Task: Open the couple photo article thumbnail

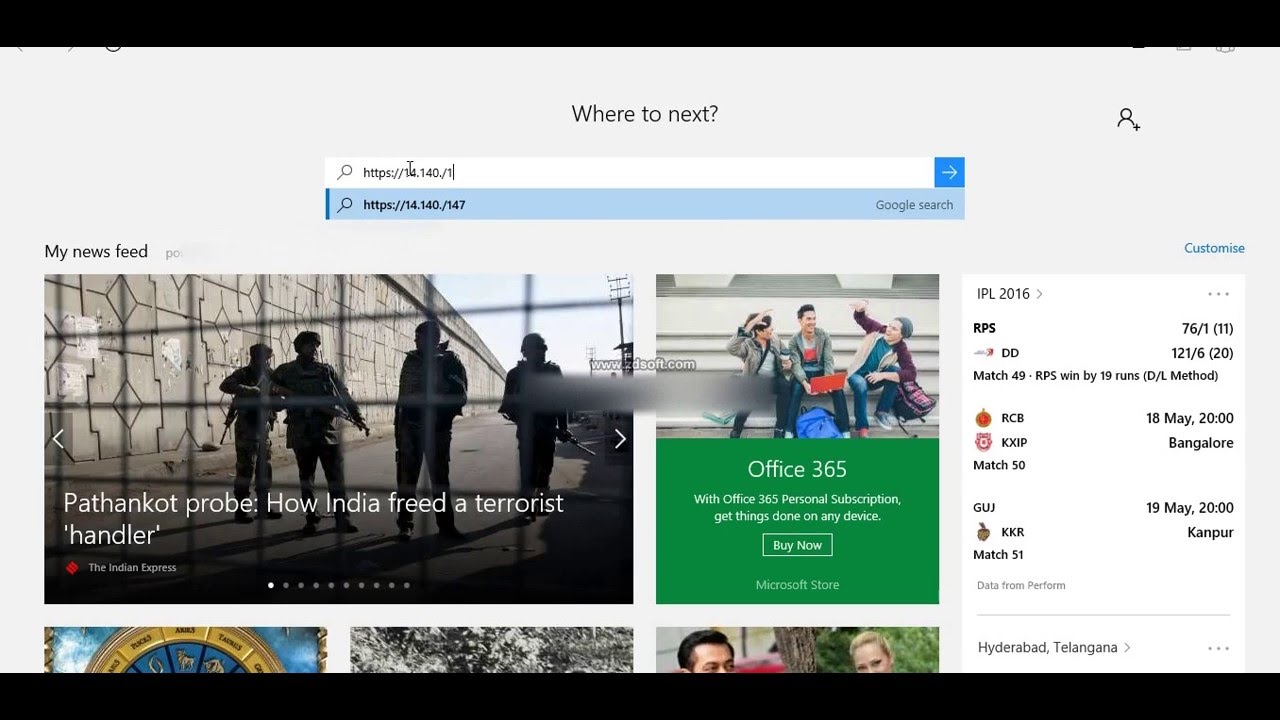Action: point(797,650)
